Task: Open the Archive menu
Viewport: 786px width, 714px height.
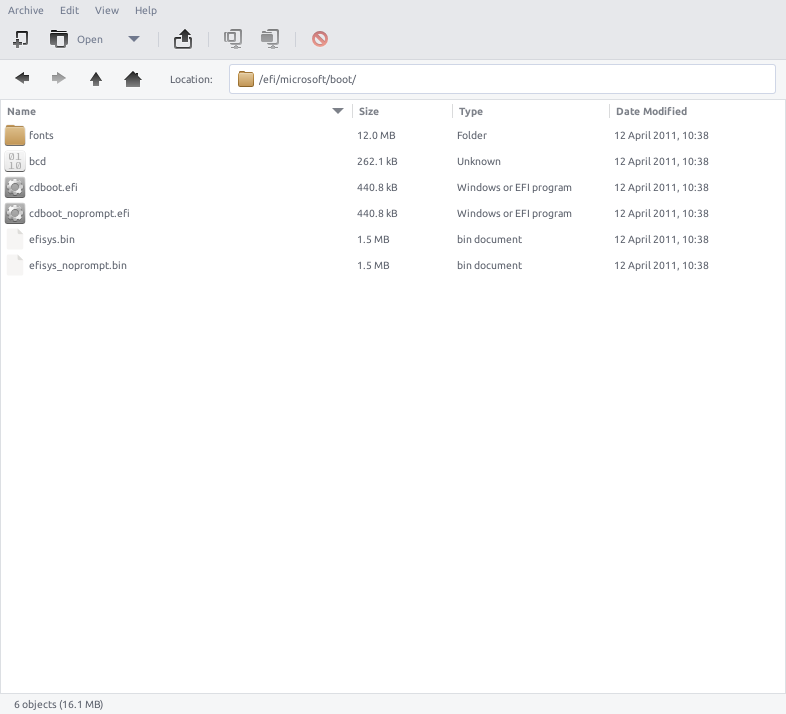Action: click(26, 10)
